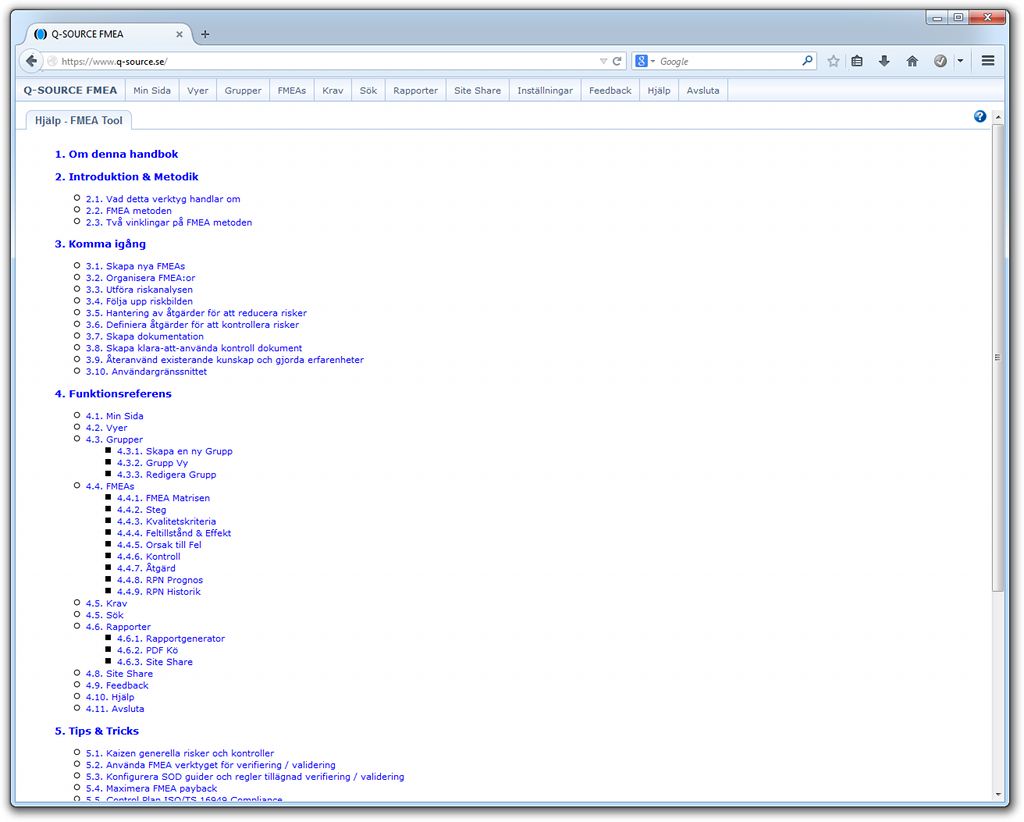Open '2. Introduktion & Metodik' heading link
1024x822 pixels.
pos(126,176)
